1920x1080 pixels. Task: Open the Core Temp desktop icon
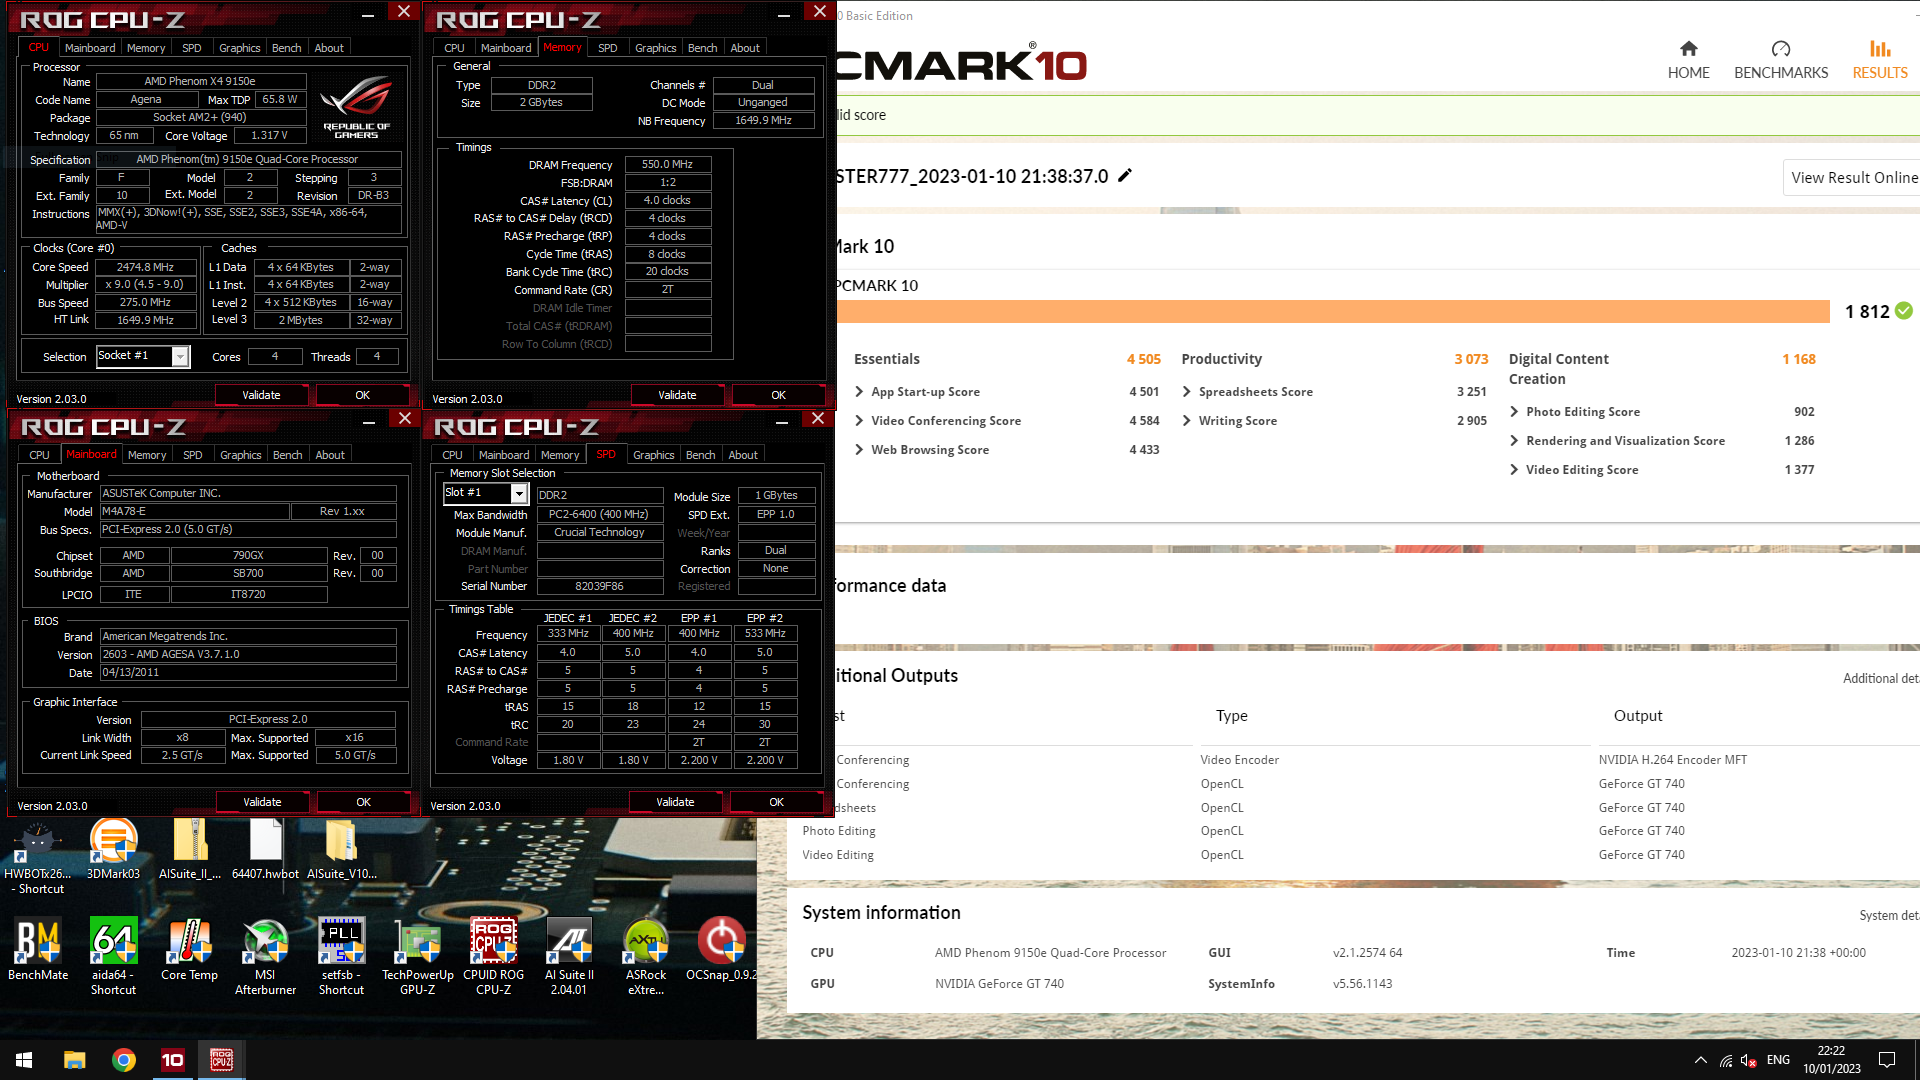pos(189,950)
